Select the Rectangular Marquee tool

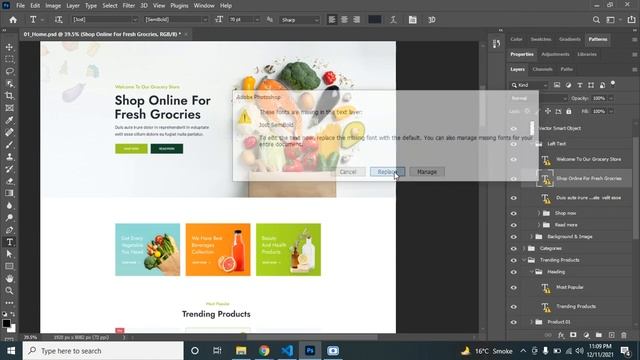(x=9, y=59)
